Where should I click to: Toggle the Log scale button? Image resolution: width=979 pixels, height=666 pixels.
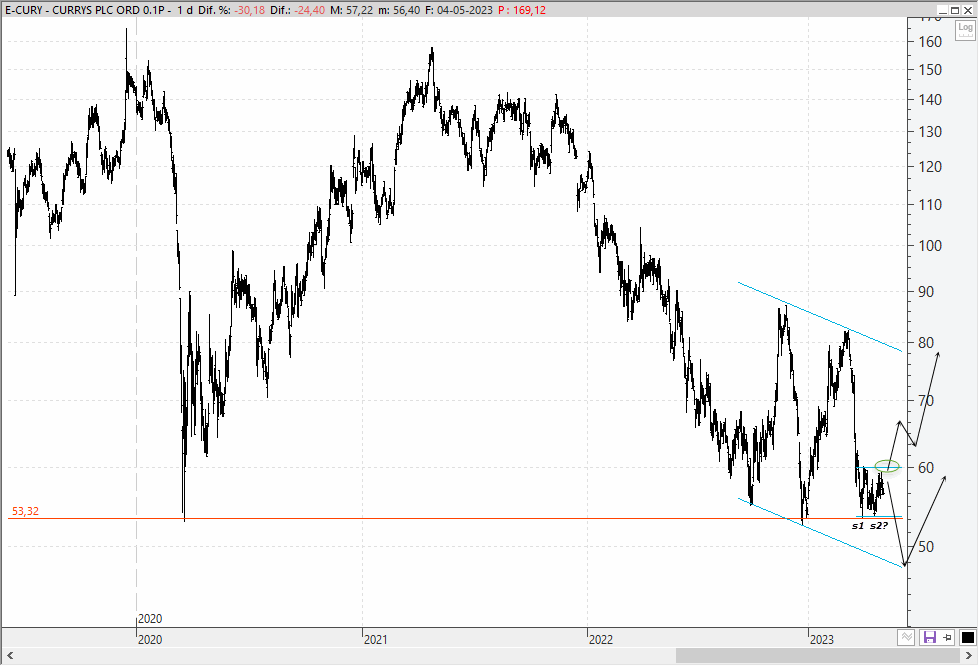pyautogui.click(x=965, y=29)
